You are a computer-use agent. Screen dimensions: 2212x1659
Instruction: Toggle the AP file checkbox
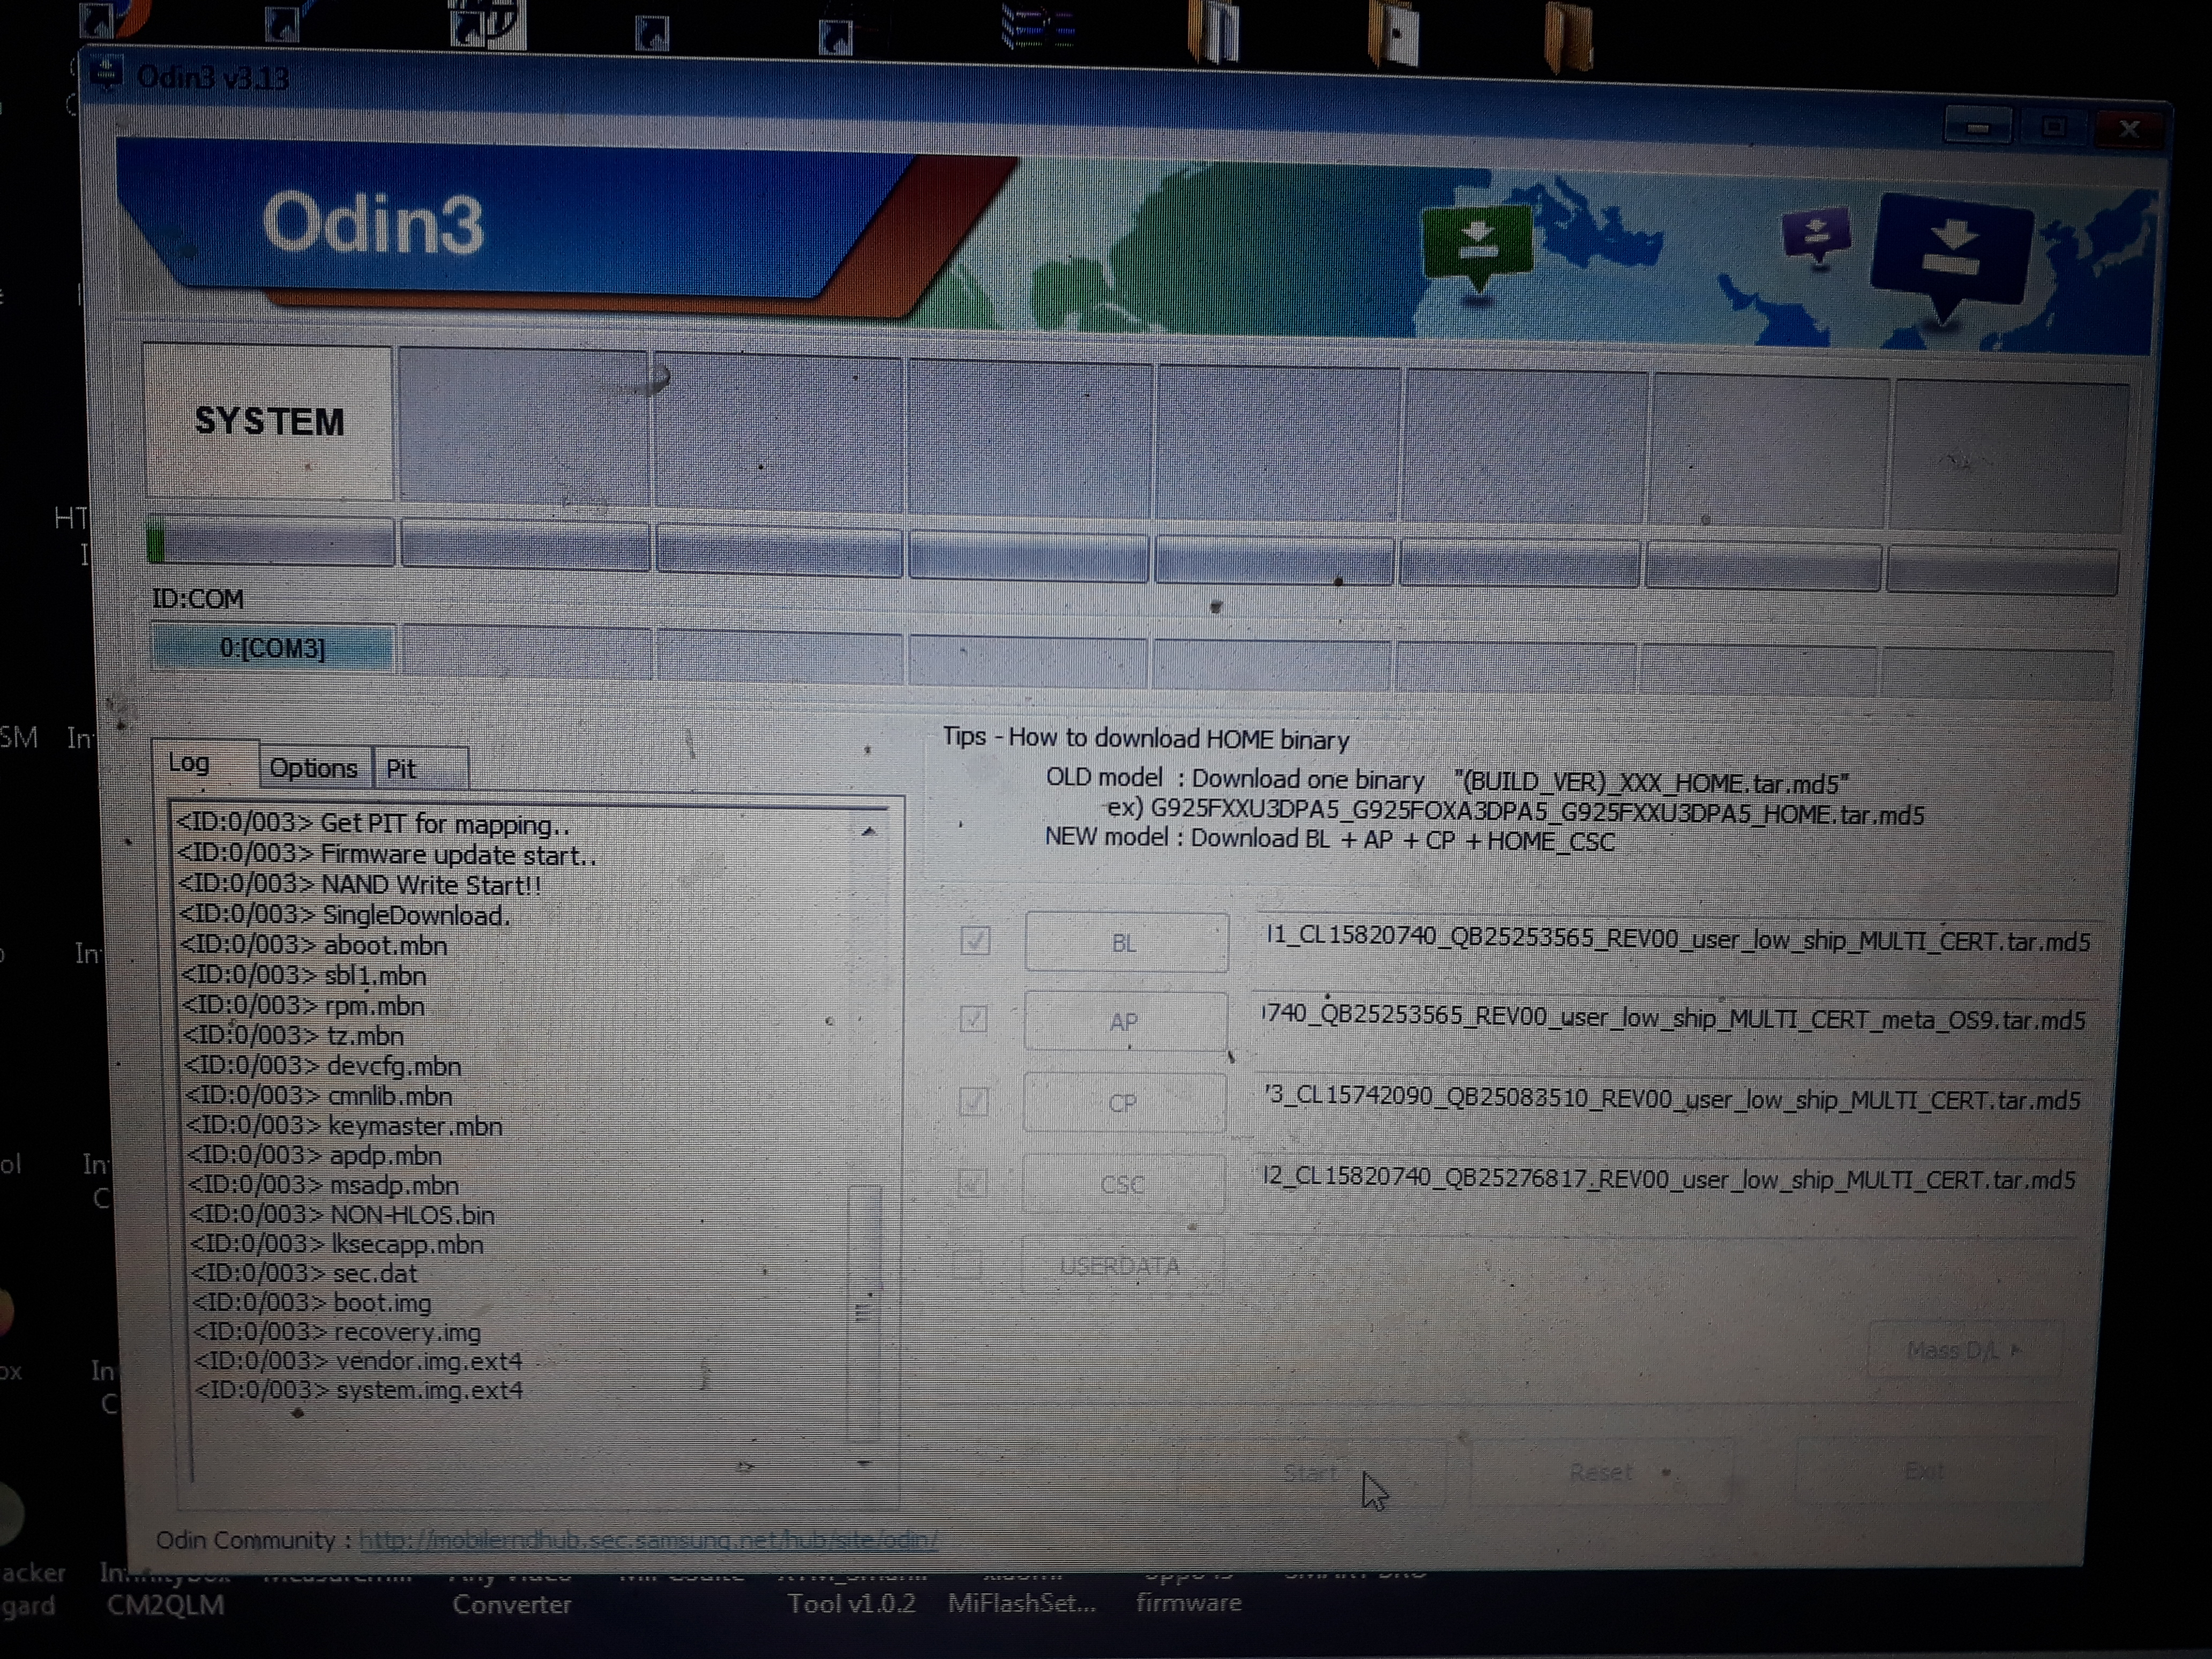[973, 1019]
